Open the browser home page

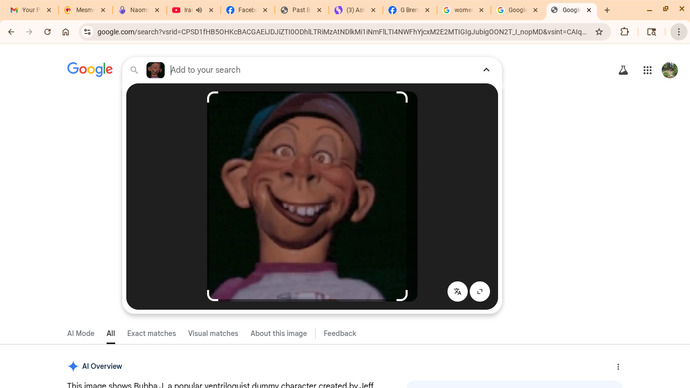tap(66, 32)
